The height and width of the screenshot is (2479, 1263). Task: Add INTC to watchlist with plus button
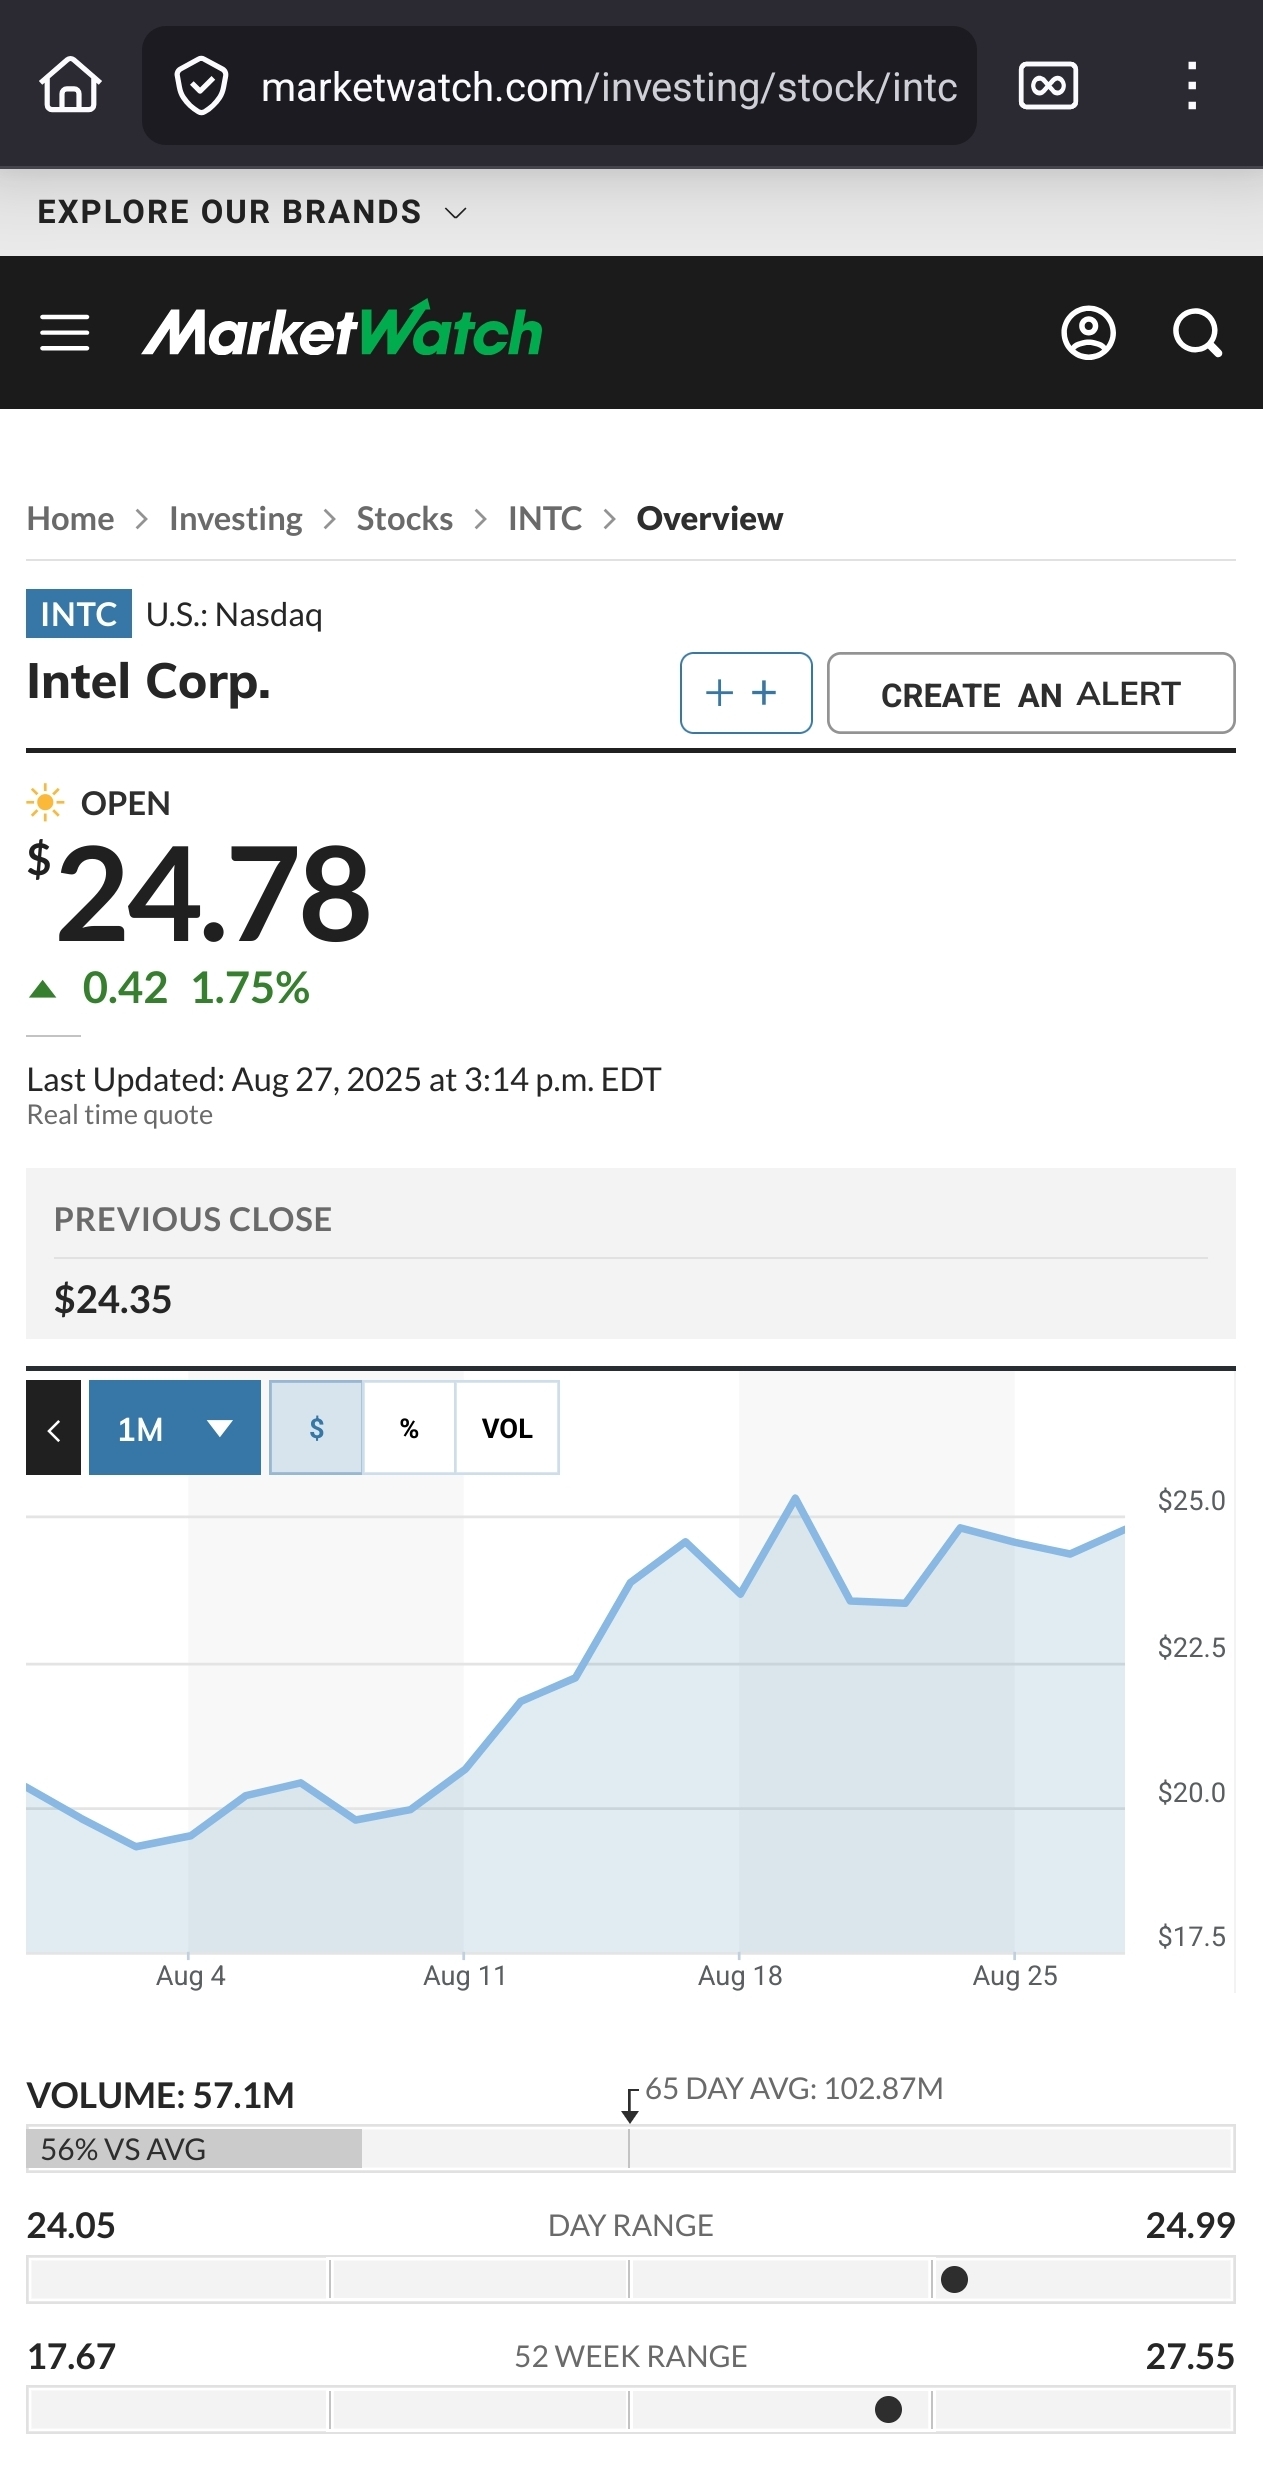click(x=745, y=693)
